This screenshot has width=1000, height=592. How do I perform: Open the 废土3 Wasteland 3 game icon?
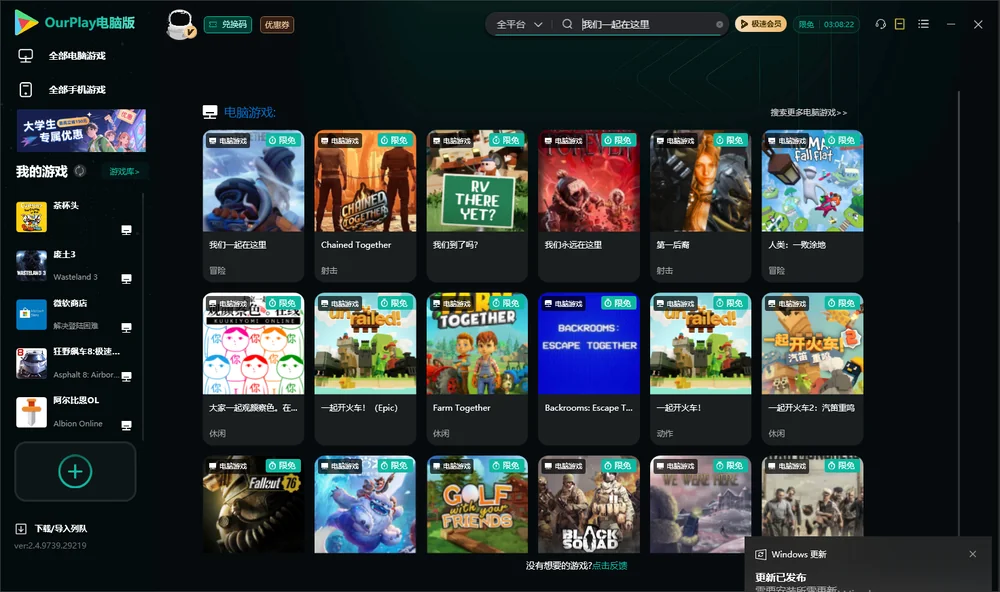tap(31, 265)
